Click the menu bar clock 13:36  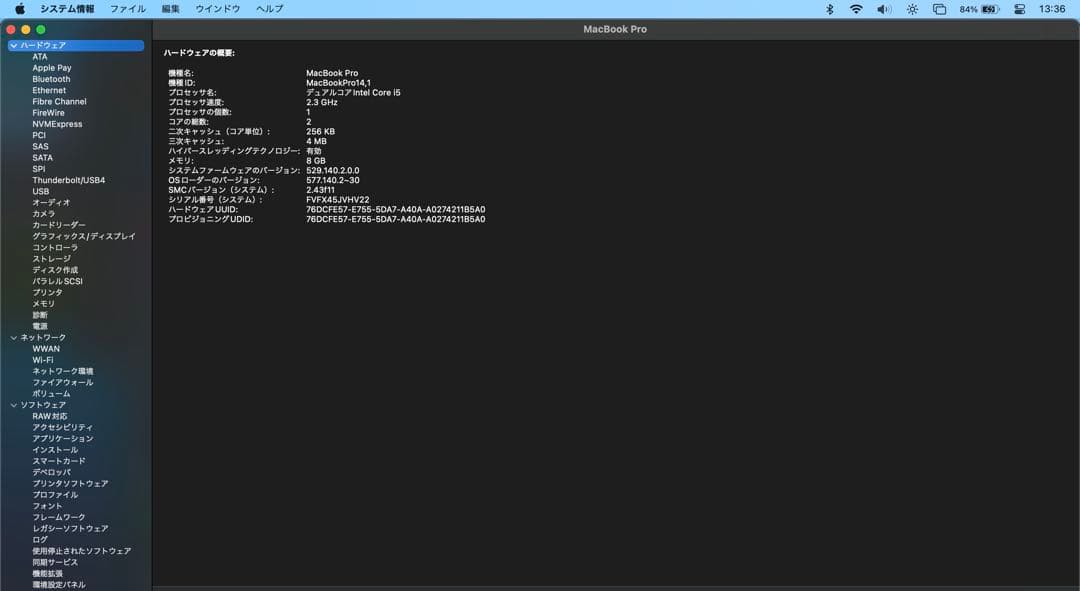point(1052,9)
